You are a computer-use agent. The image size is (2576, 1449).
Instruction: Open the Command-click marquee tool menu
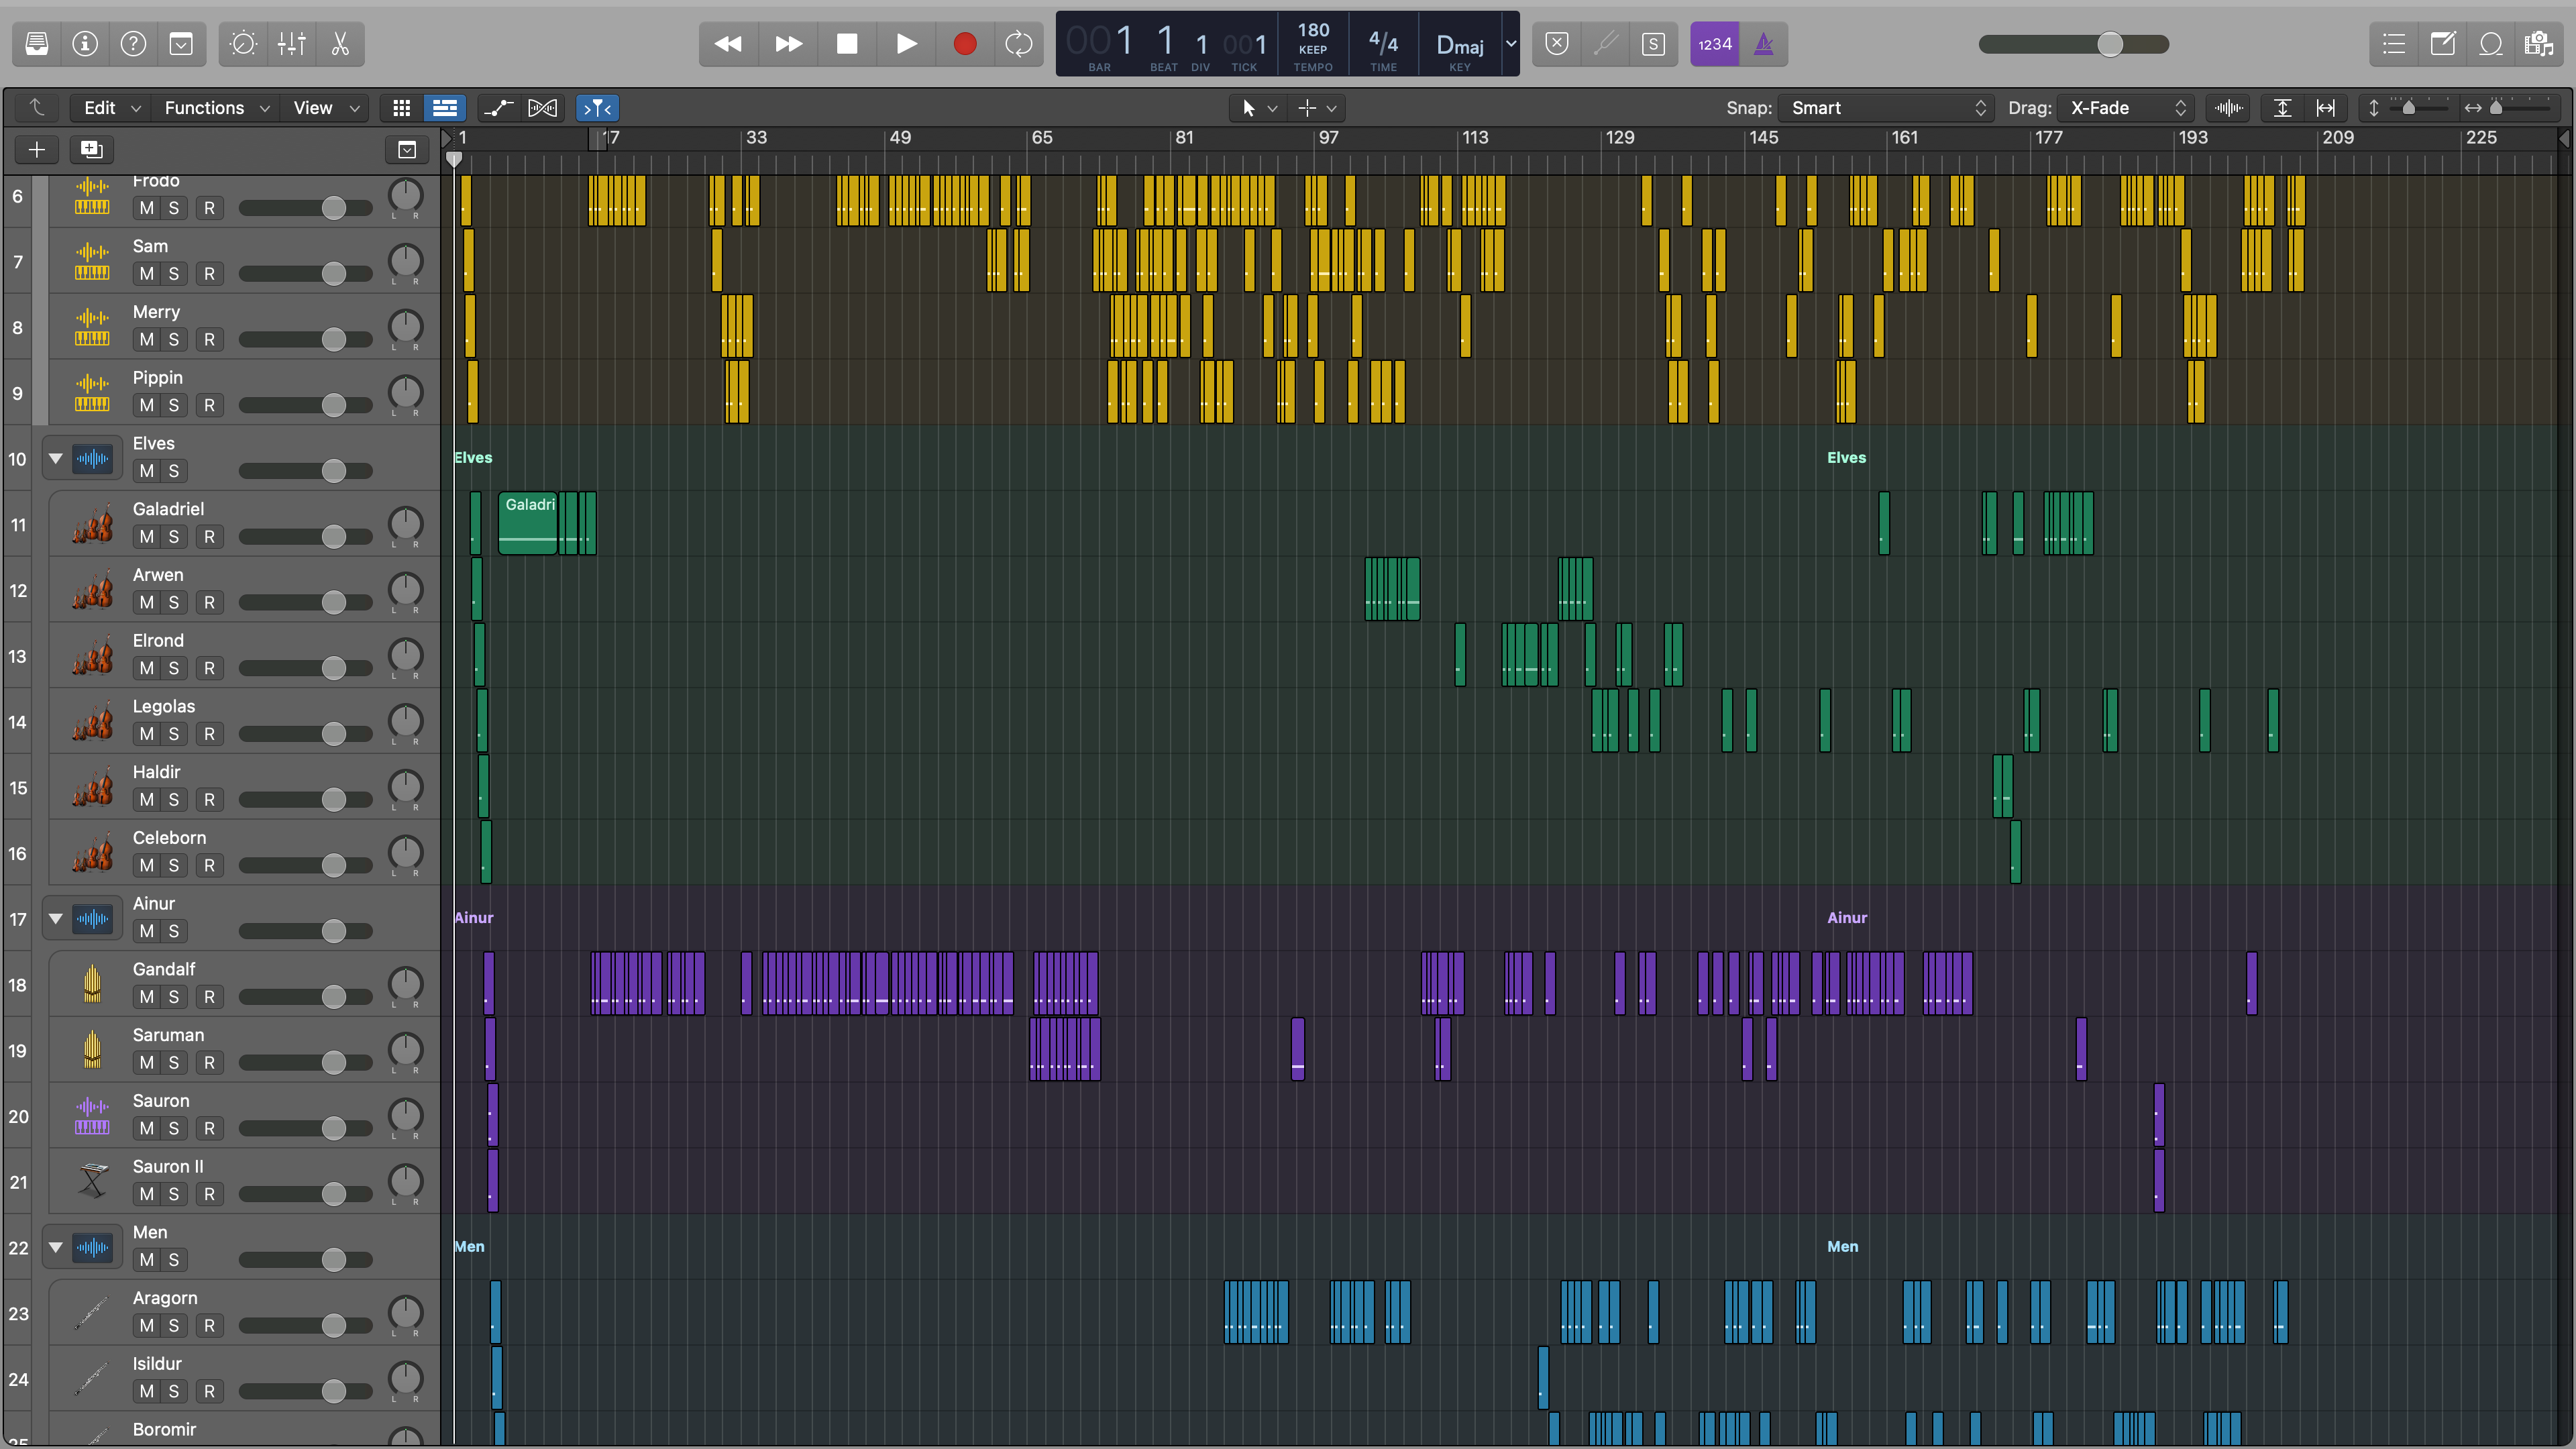click(x=1316, y=108)
